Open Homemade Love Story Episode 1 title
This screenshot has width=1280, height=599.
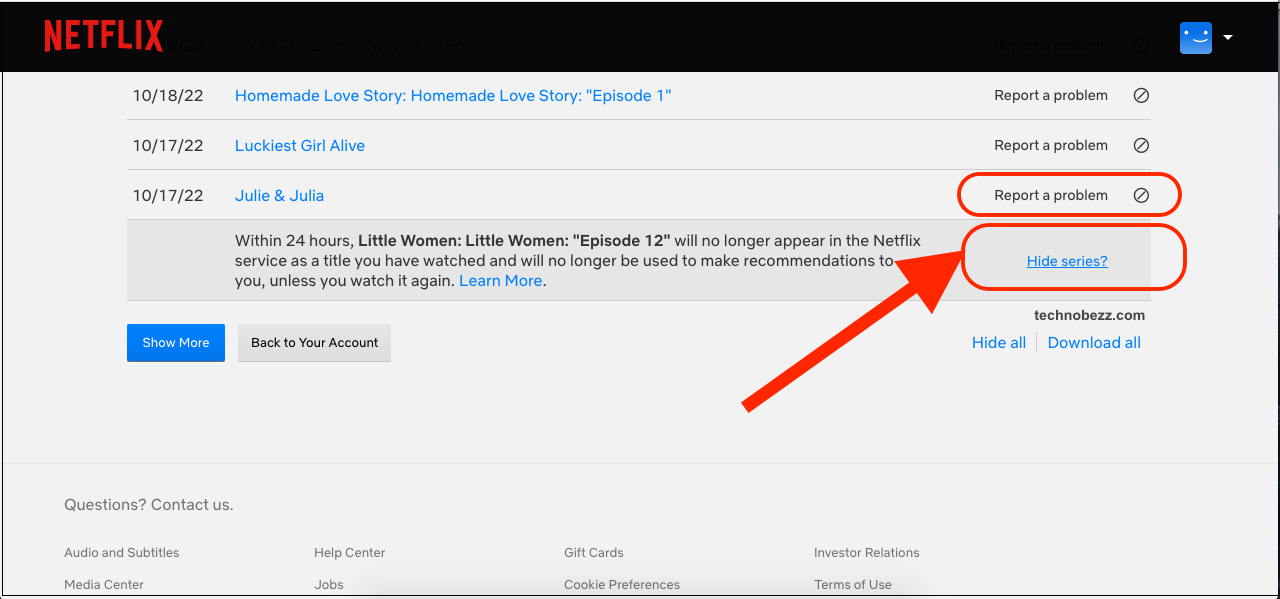pos(453,96)
